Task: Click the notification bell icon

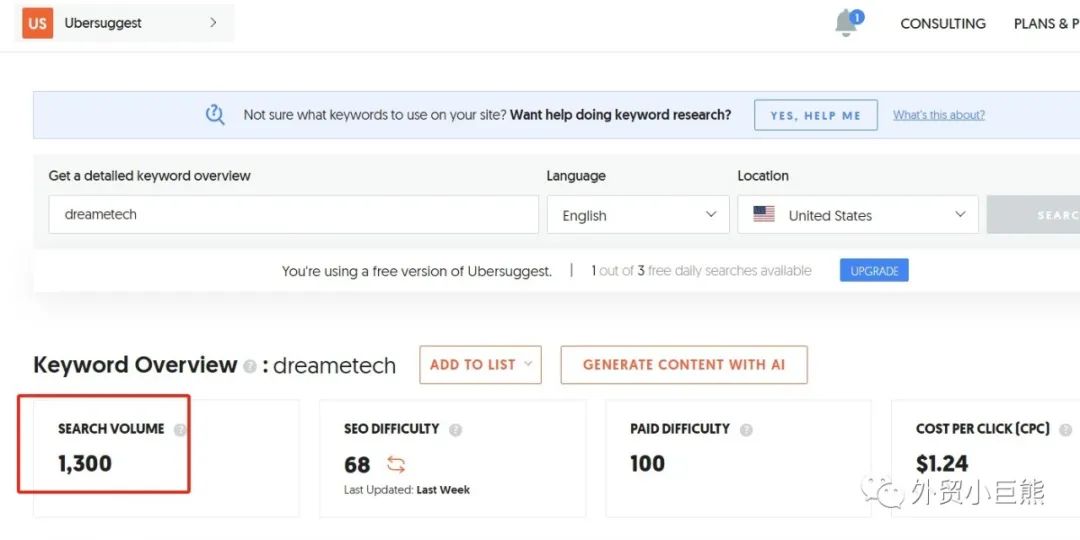Action: tap(847, 24)
